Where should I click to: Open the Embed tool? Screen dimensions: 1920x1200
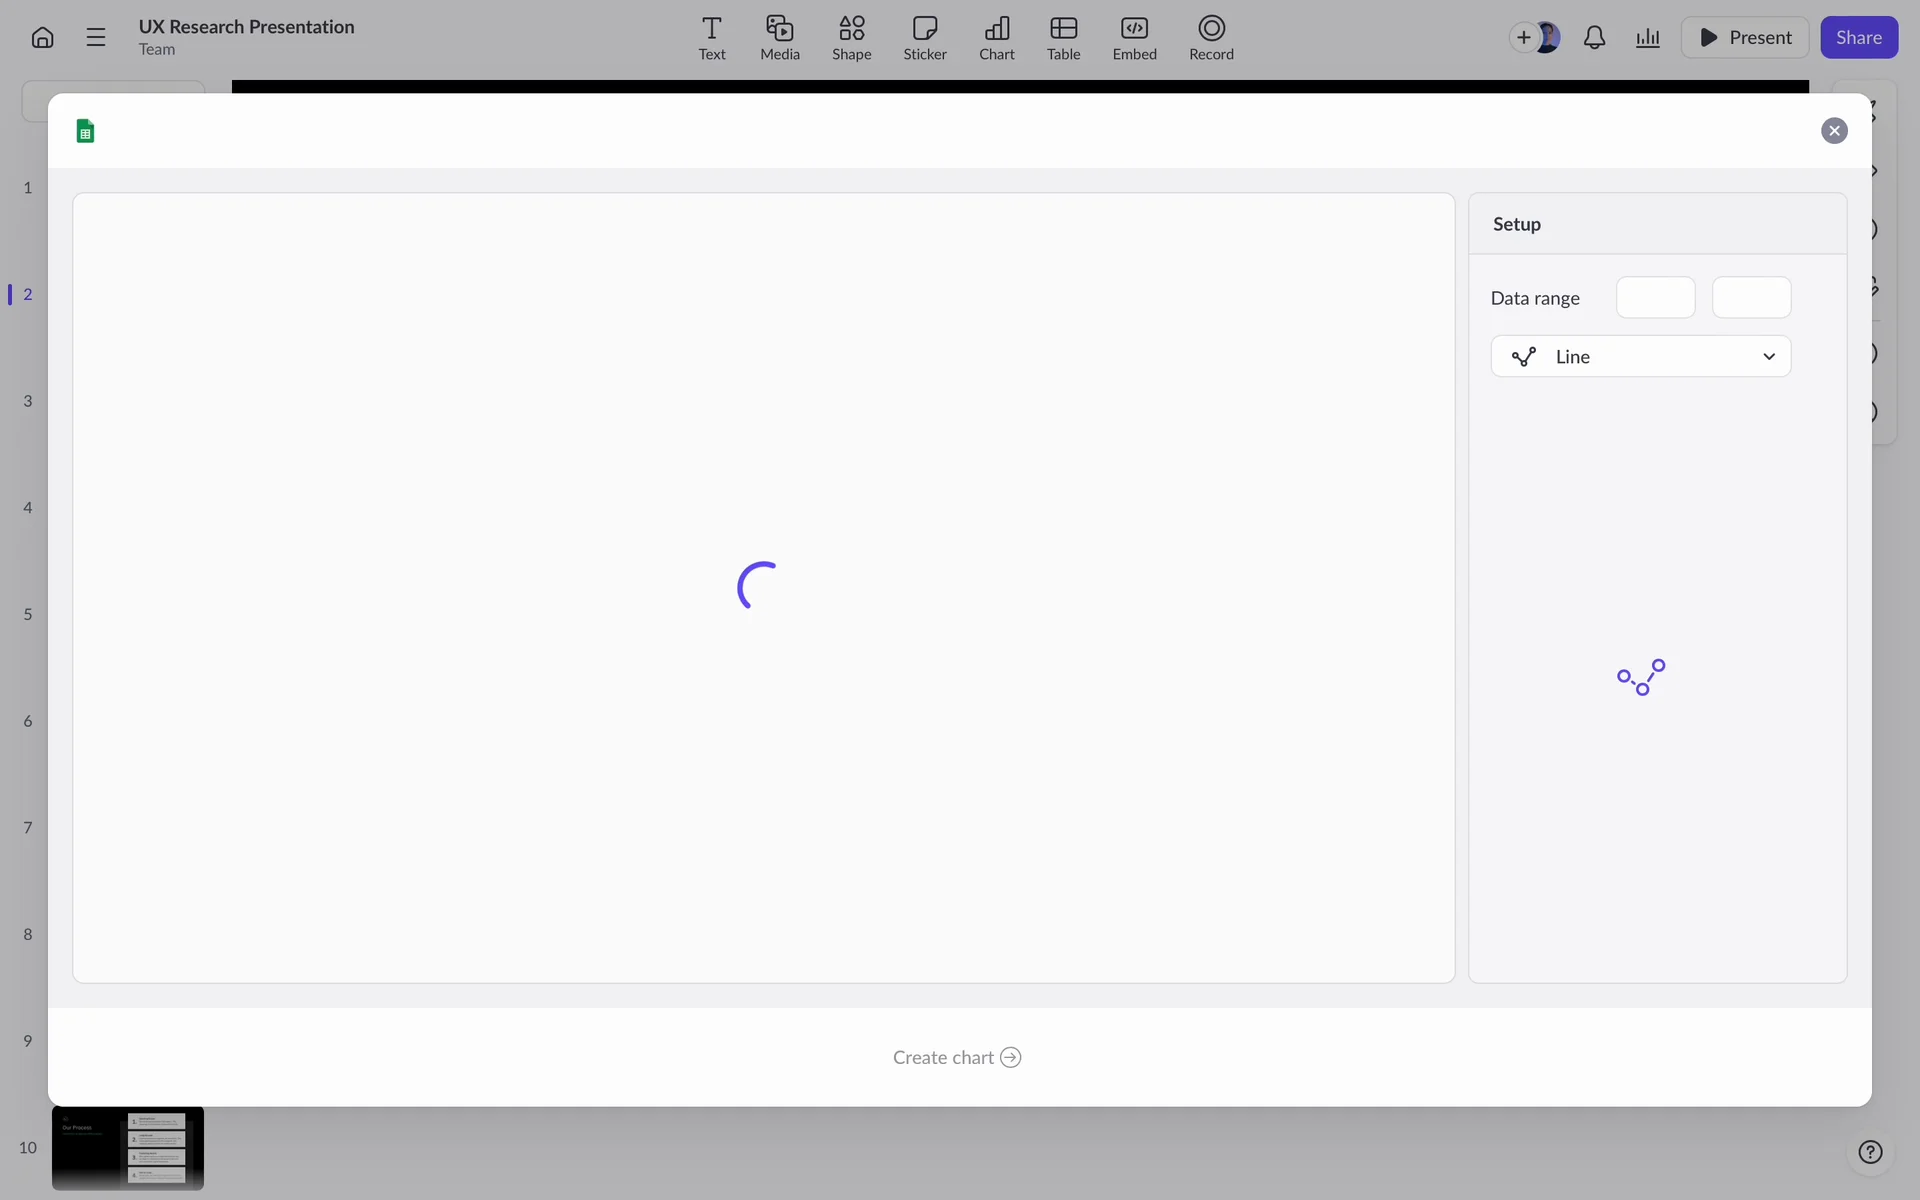click(1134, 38)
